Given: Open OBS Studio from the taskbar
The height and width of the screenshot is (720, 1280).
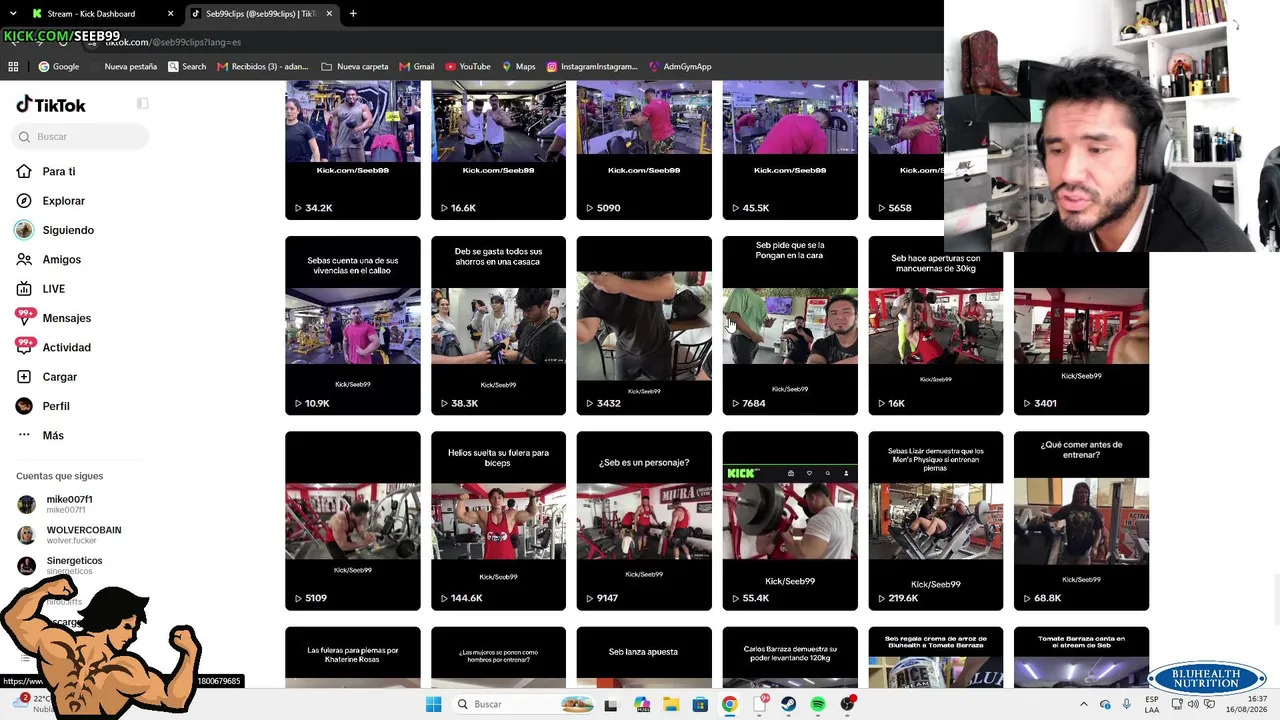Looking at the screenshot, I should click(x=847, y=704).
